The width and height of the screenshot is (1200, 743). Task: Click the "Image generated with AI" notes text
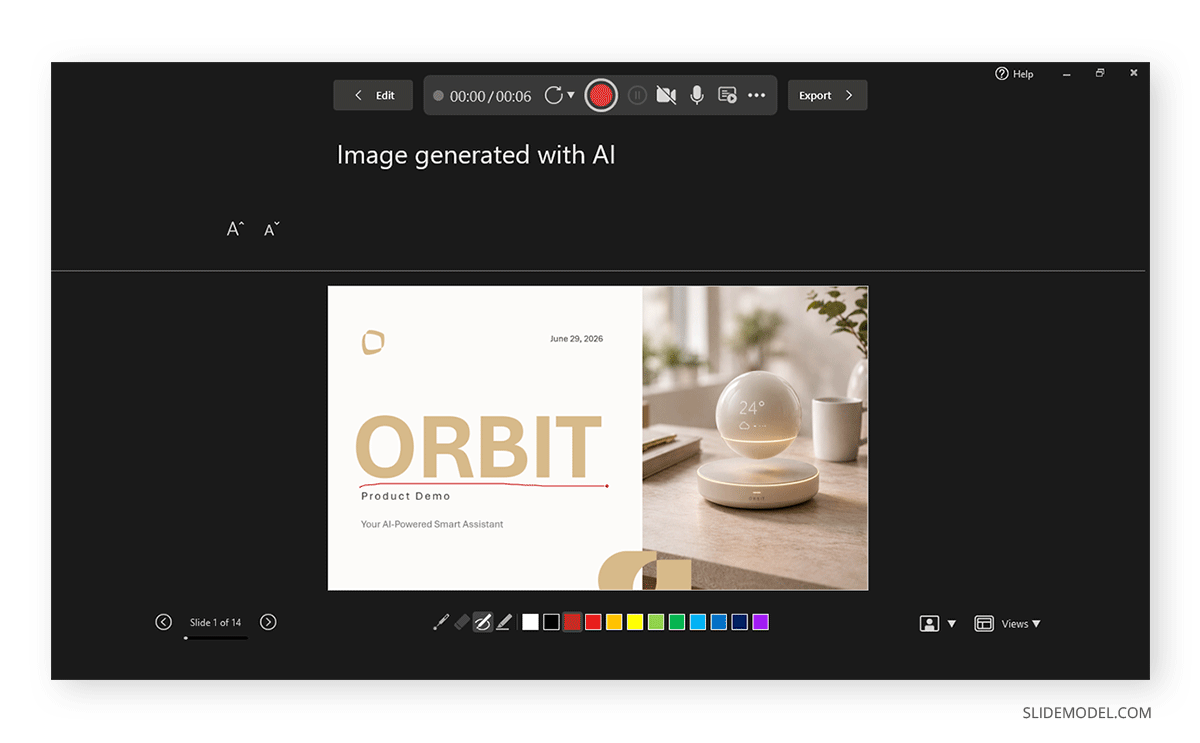(476, 155)
